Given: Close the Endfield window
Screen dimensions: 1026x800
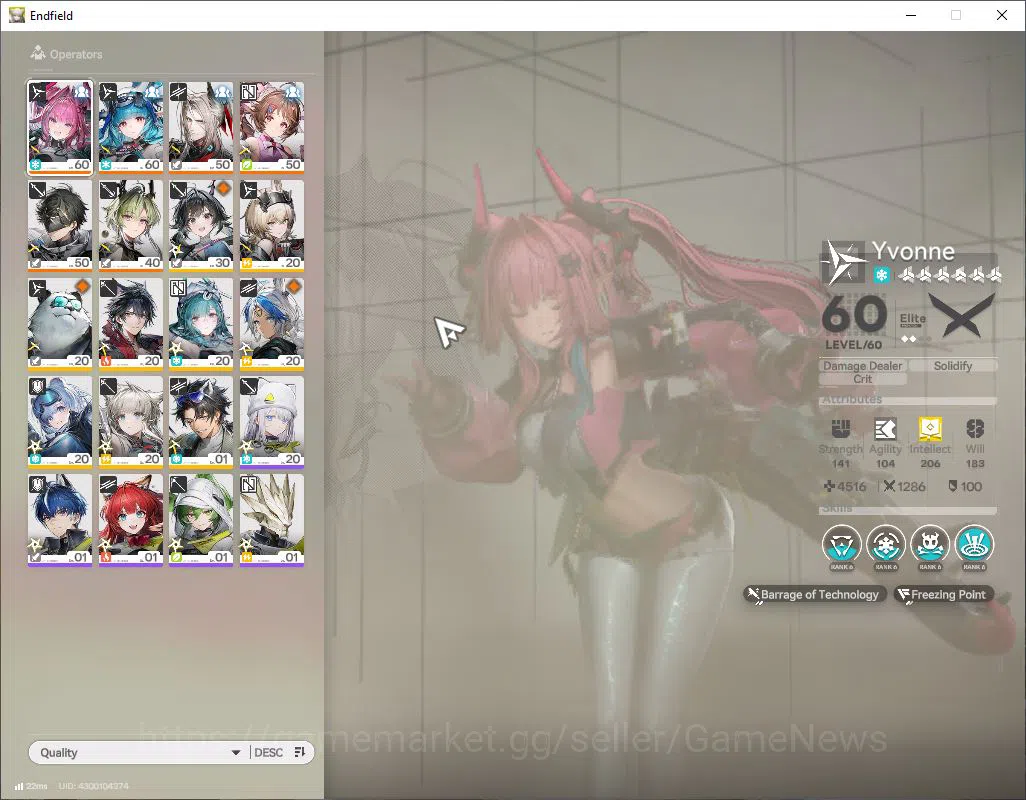Looking at the screenshot, I should tap(1001, 15).
